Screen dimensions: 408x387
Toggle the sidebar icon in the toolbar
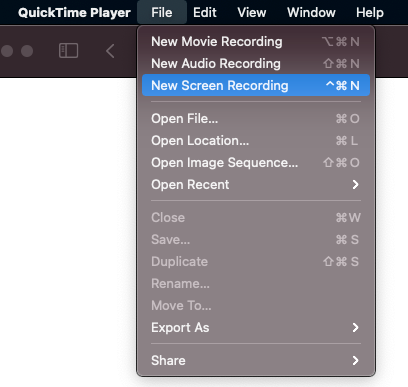[68, 51]
